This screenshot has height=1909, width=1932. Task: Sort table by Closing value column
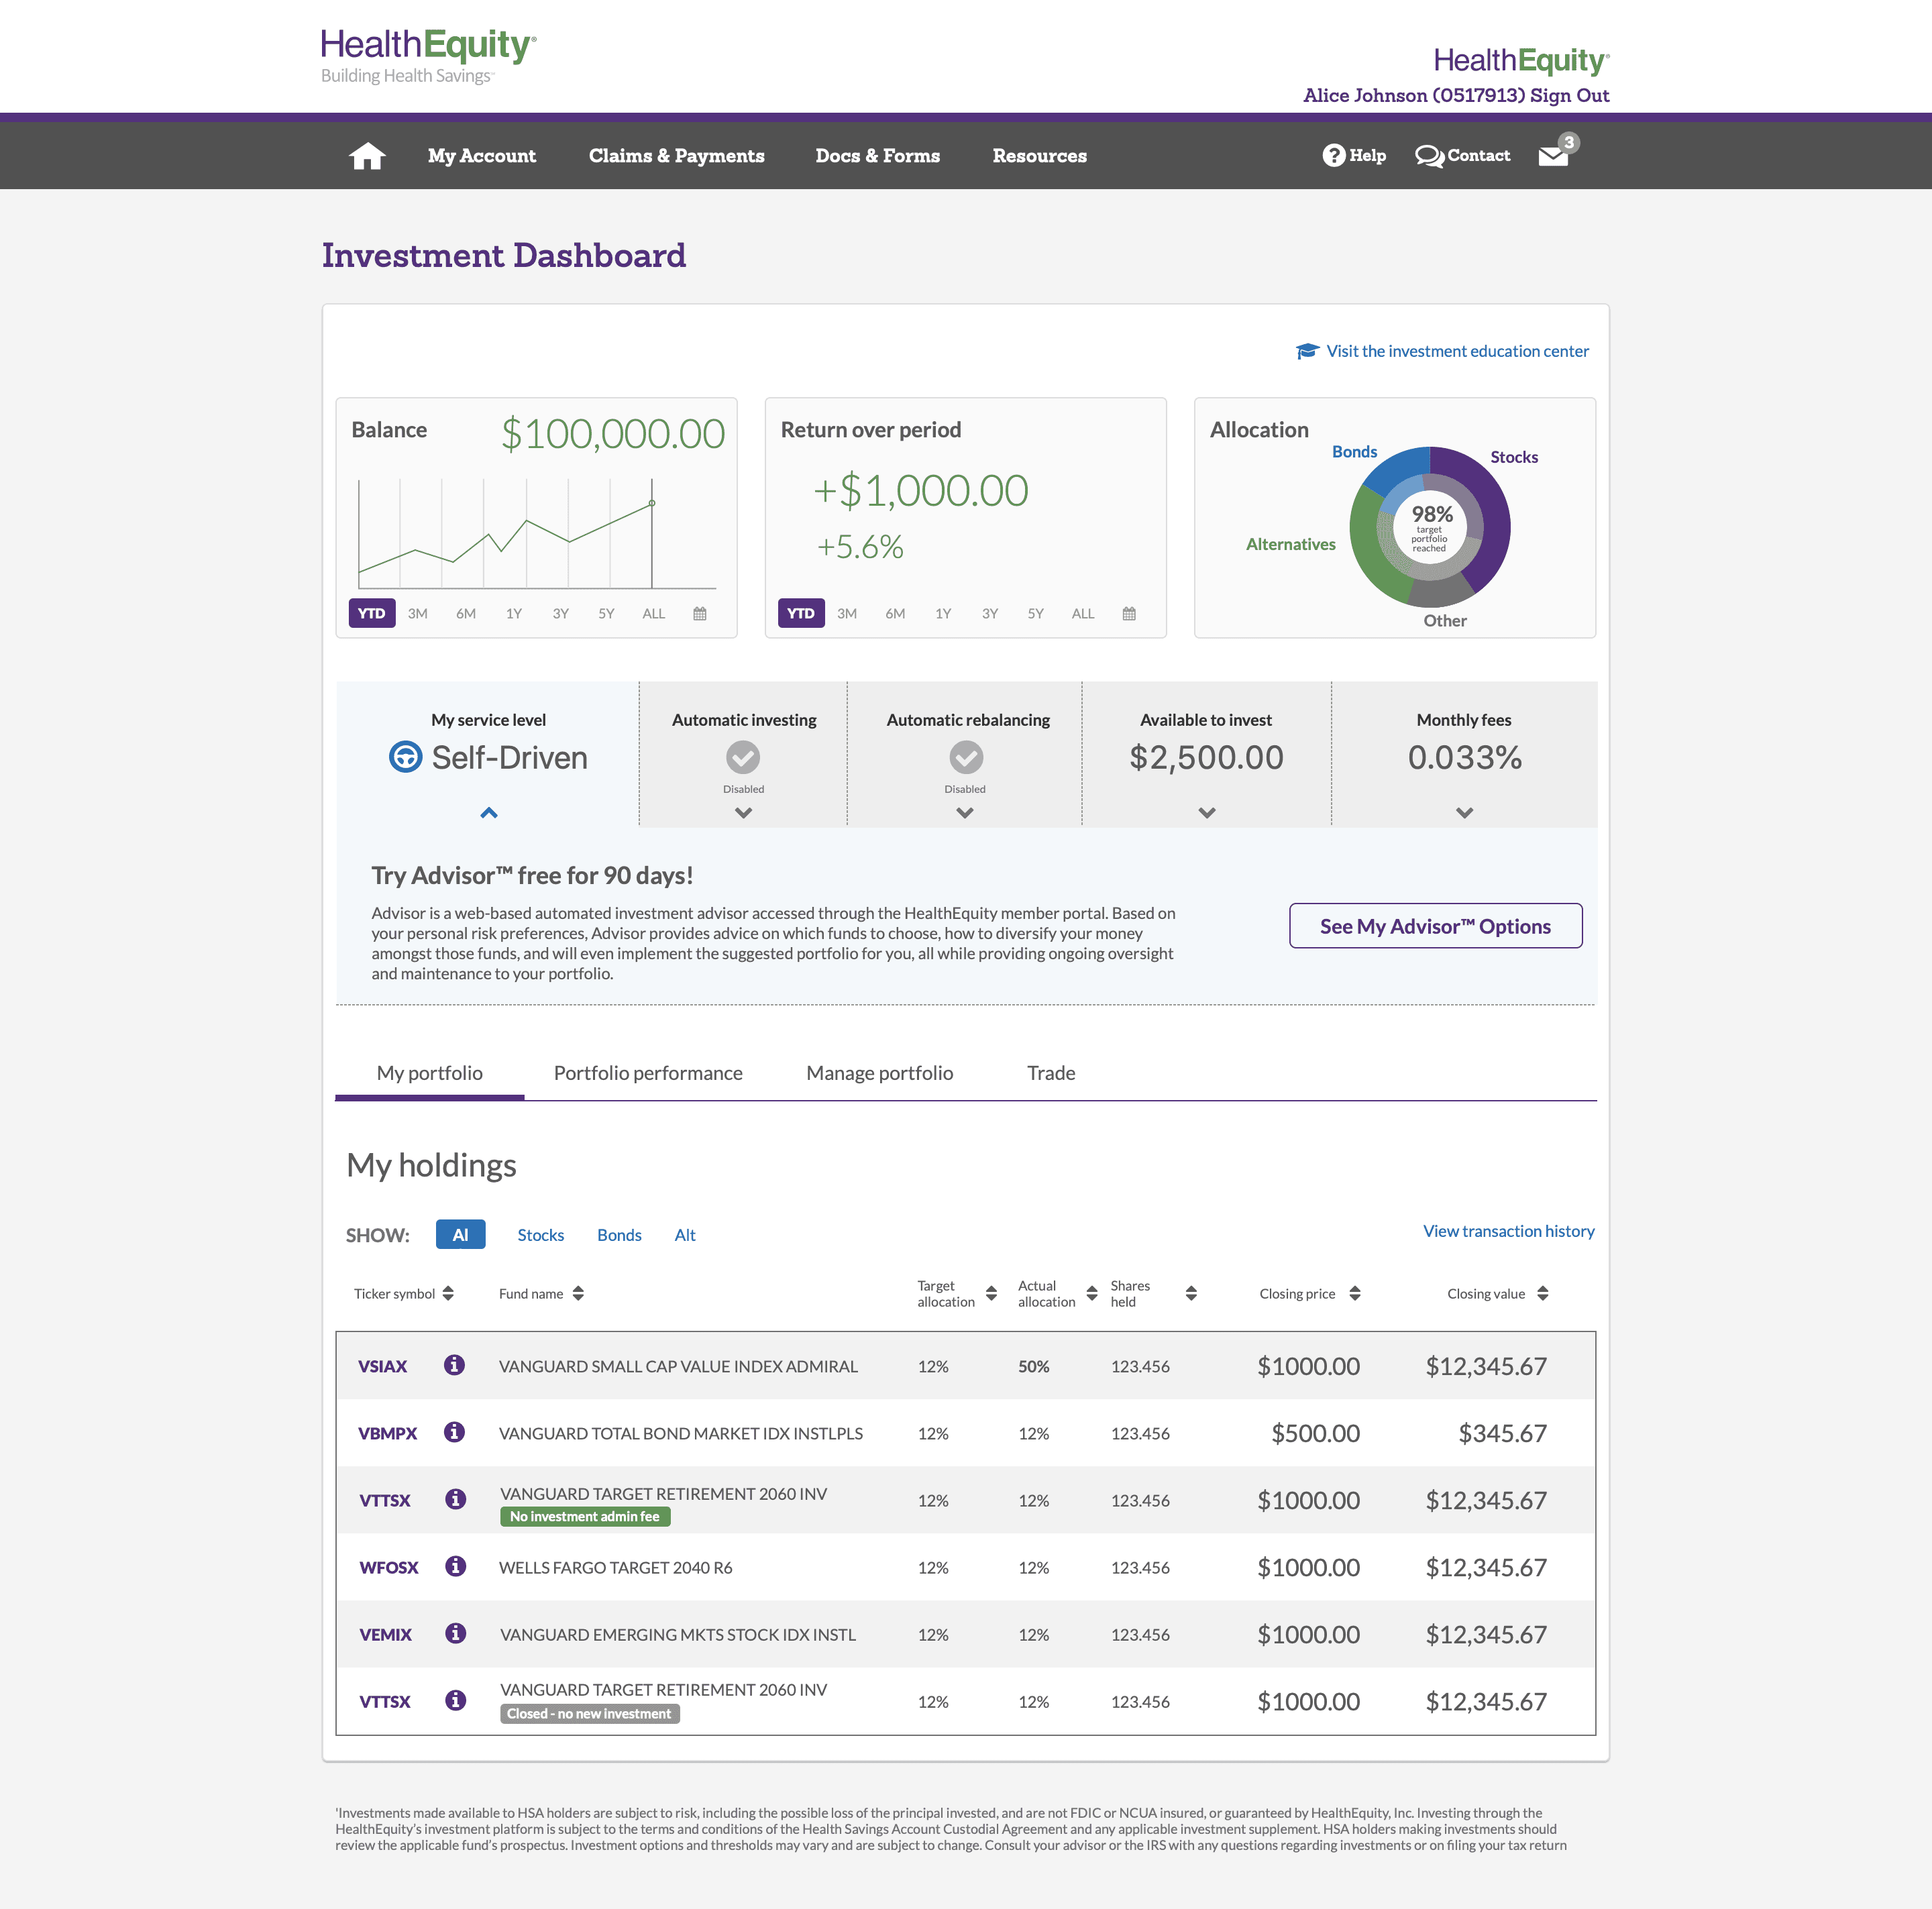1543,1293
